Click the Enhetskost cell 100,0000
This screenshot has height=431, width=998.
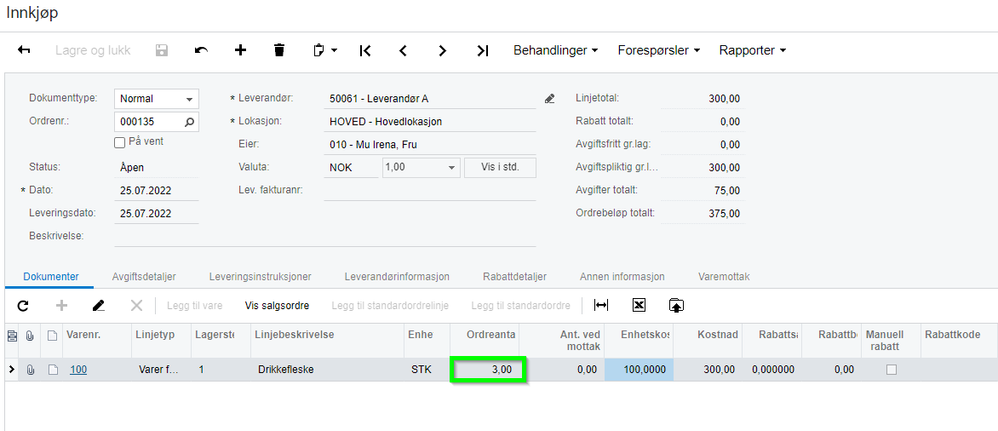tap(639, 369)
